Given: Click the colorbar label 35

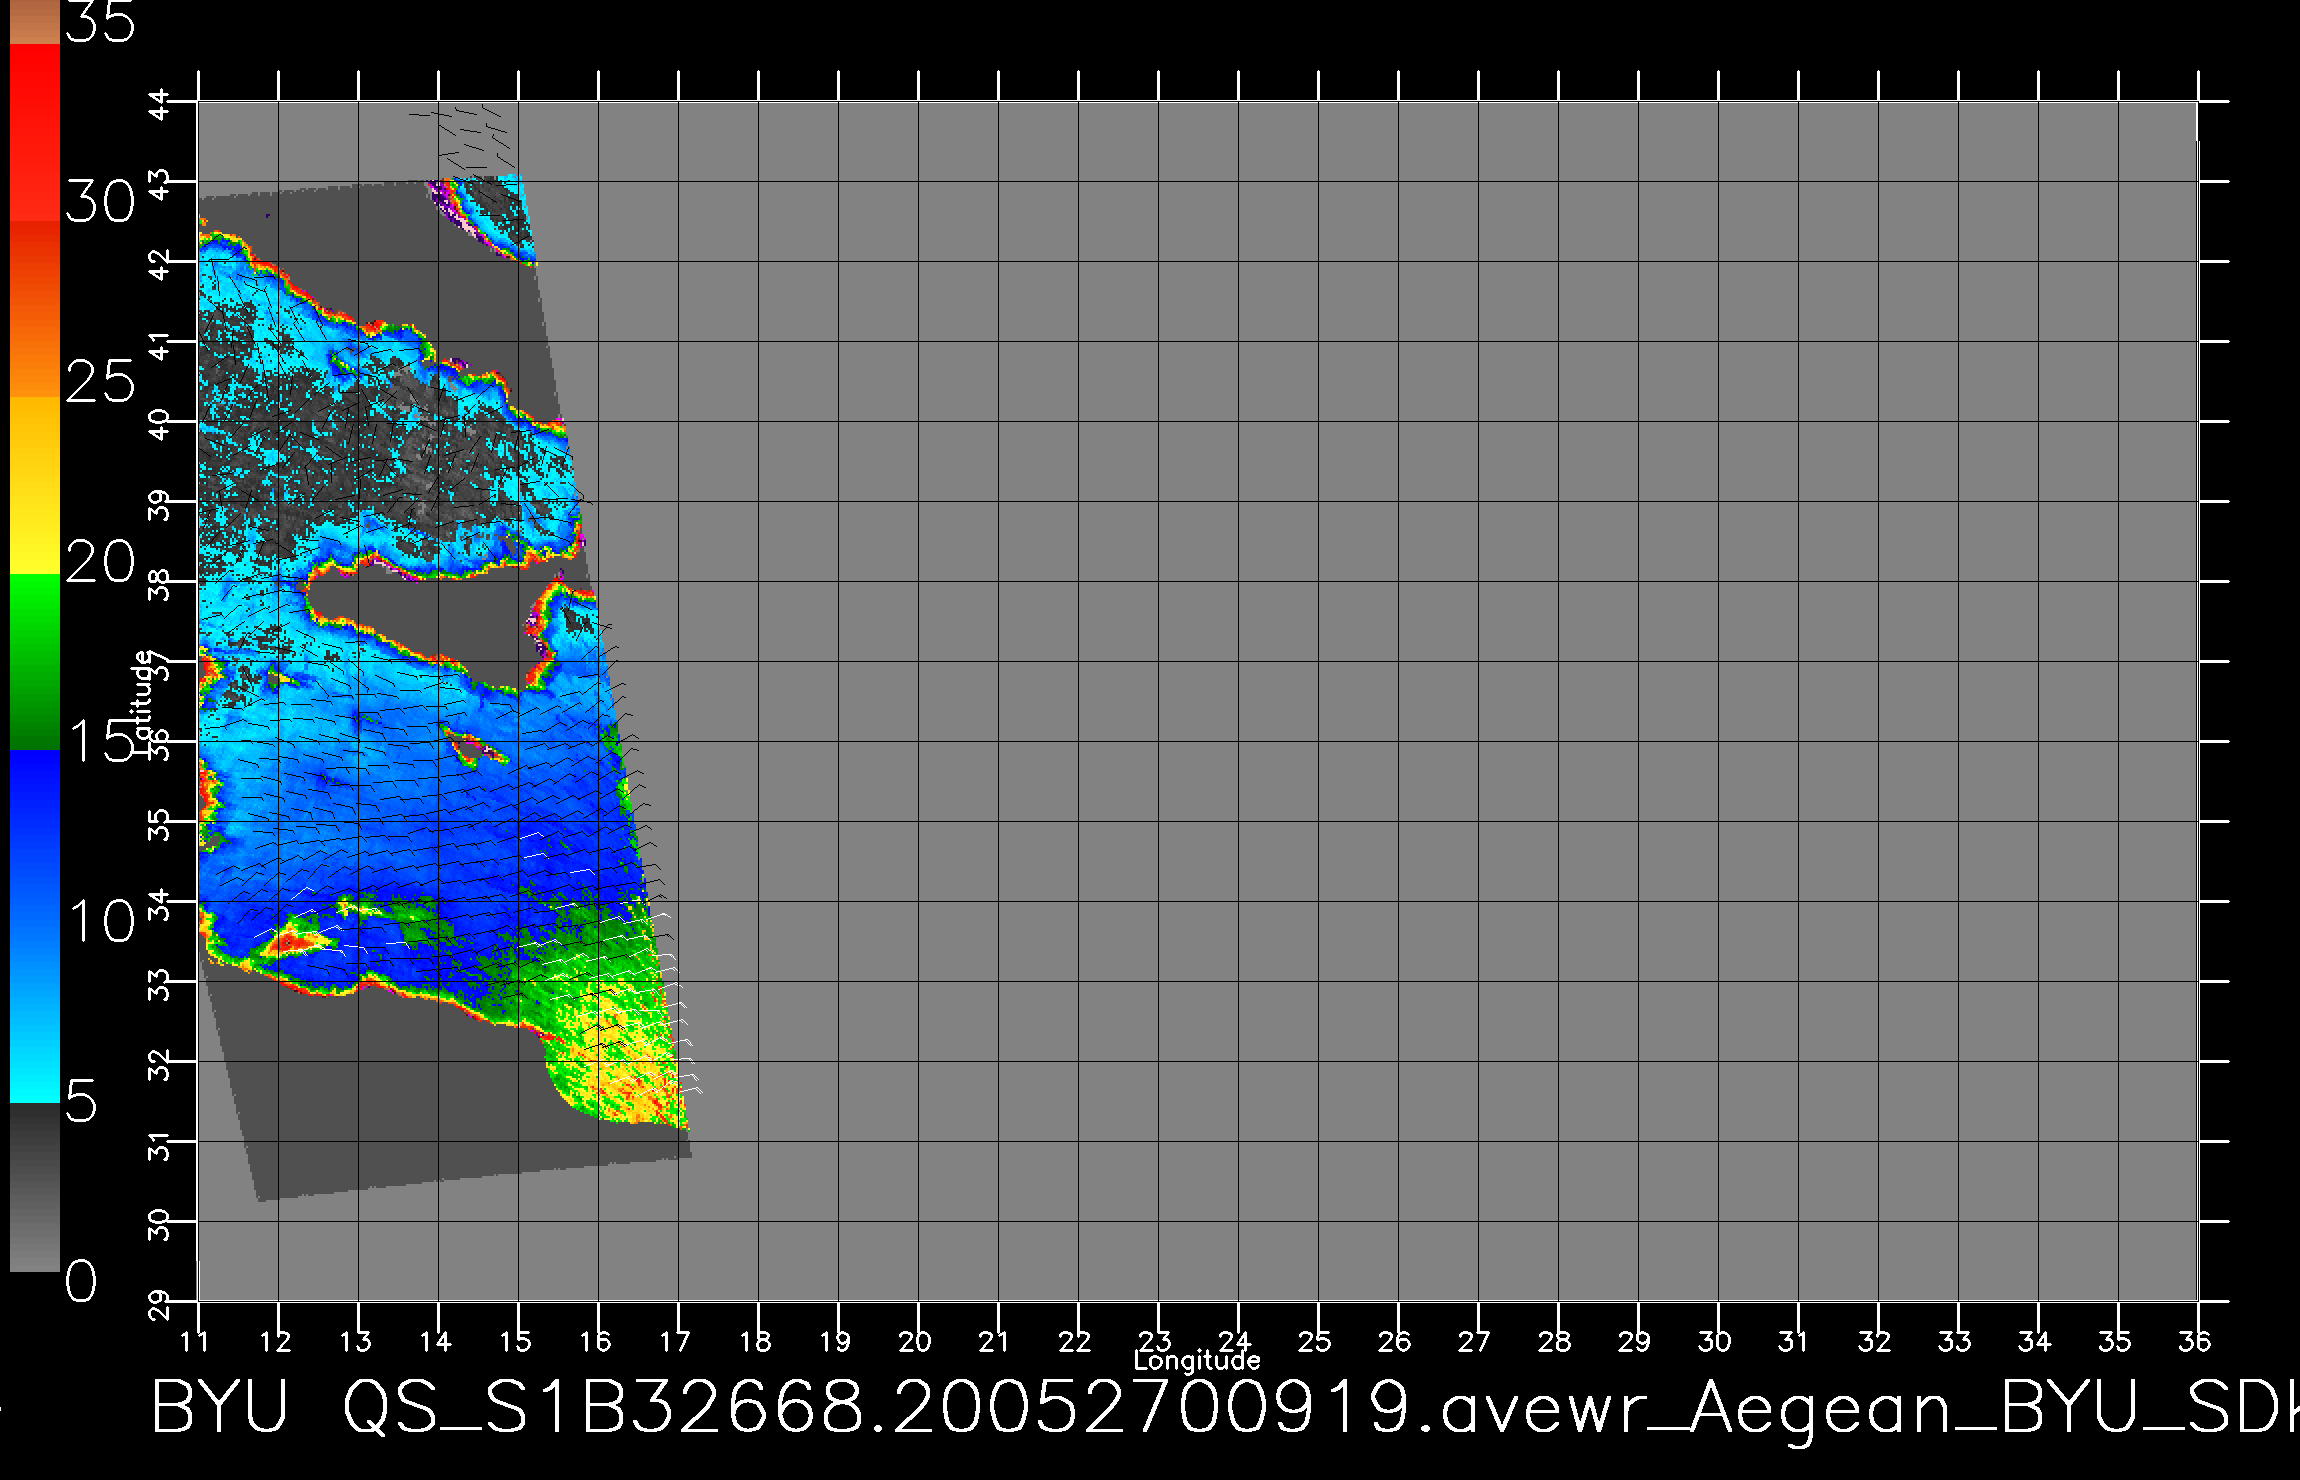Looking at the screenshot, I should click(100, 21).
